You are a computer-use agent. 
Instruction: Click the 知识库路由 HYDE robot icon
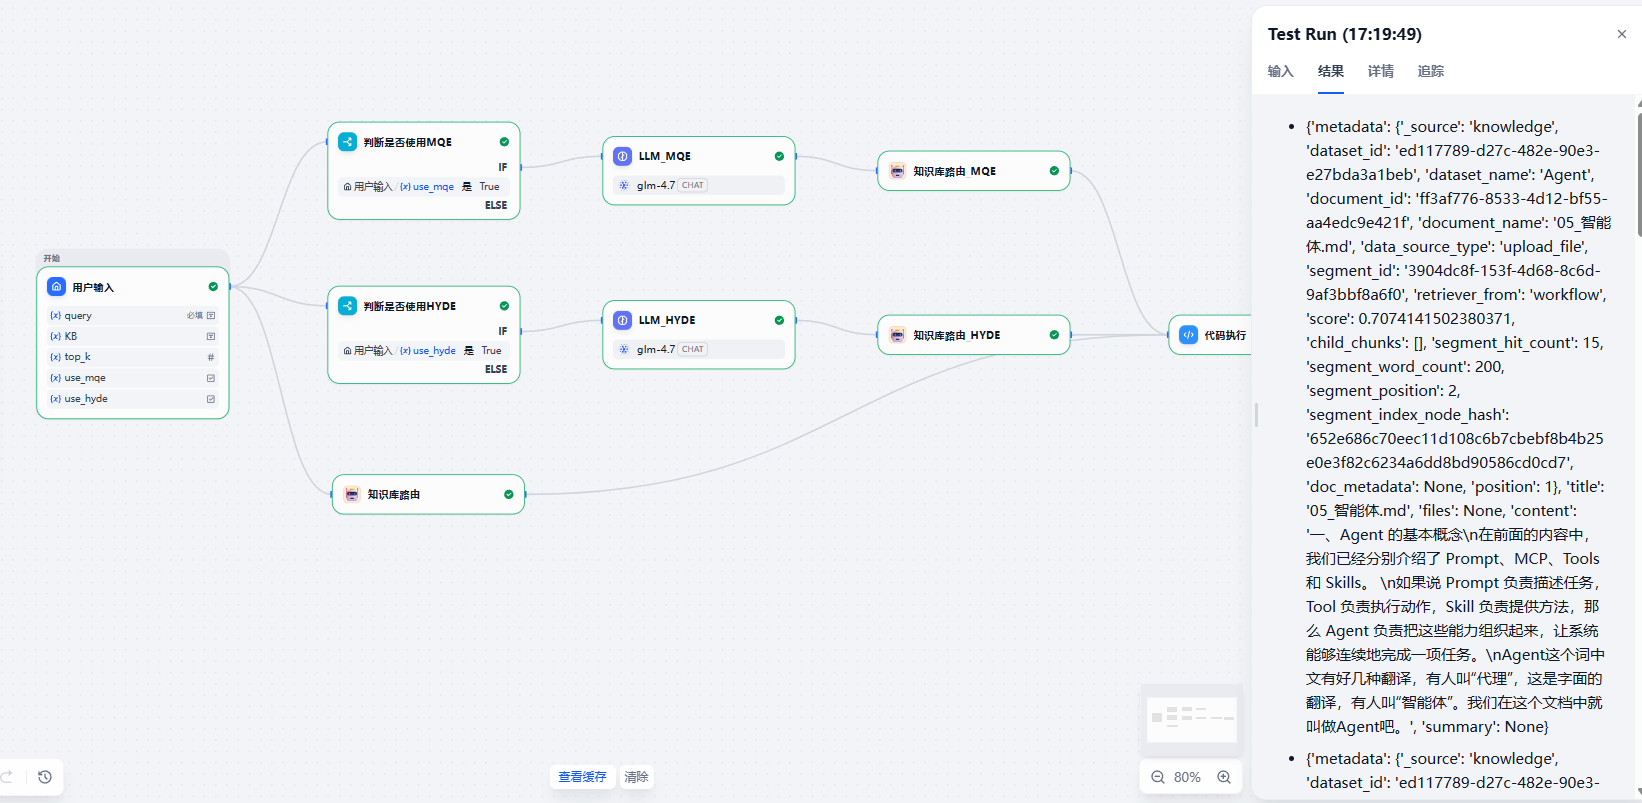897,335
